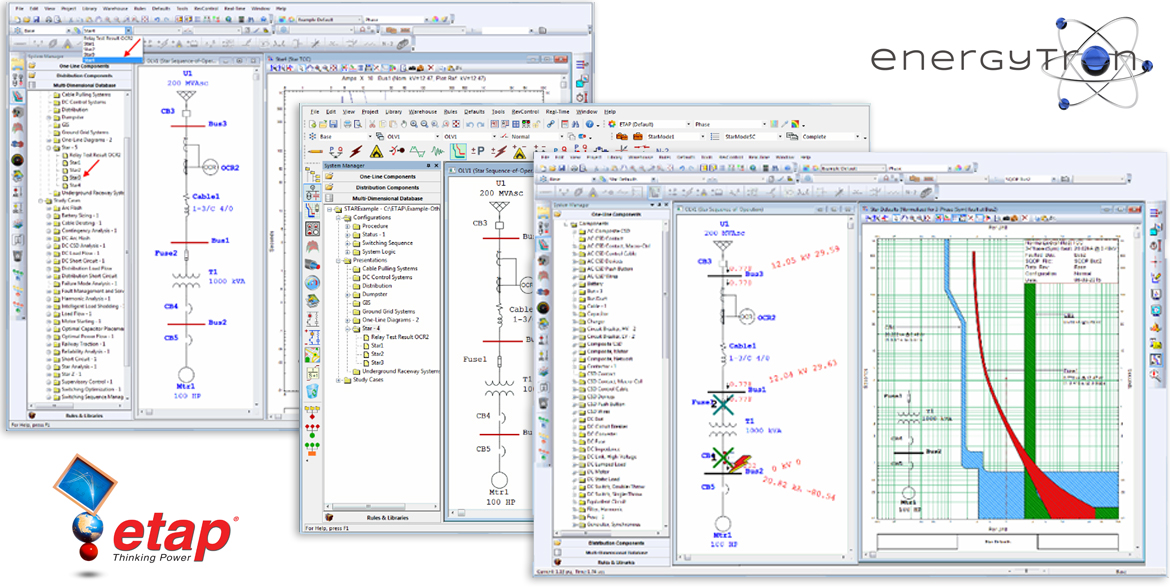This screenshot has width=1170, height=587.
Task: Click blue Help question icon in middle window
Action: [589, 124]
